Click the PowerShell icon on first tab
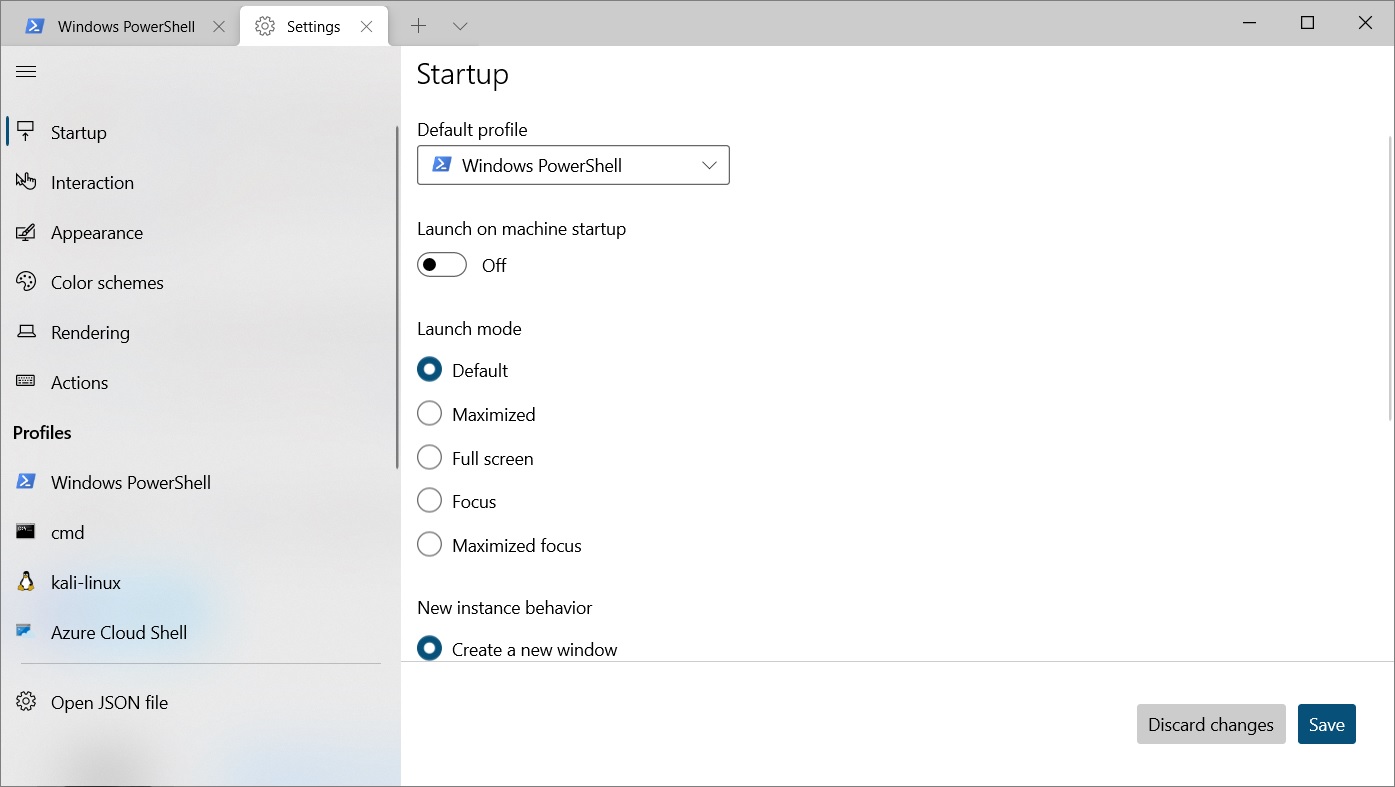Screen dimensions: 1395x787 tap(35, 26)
